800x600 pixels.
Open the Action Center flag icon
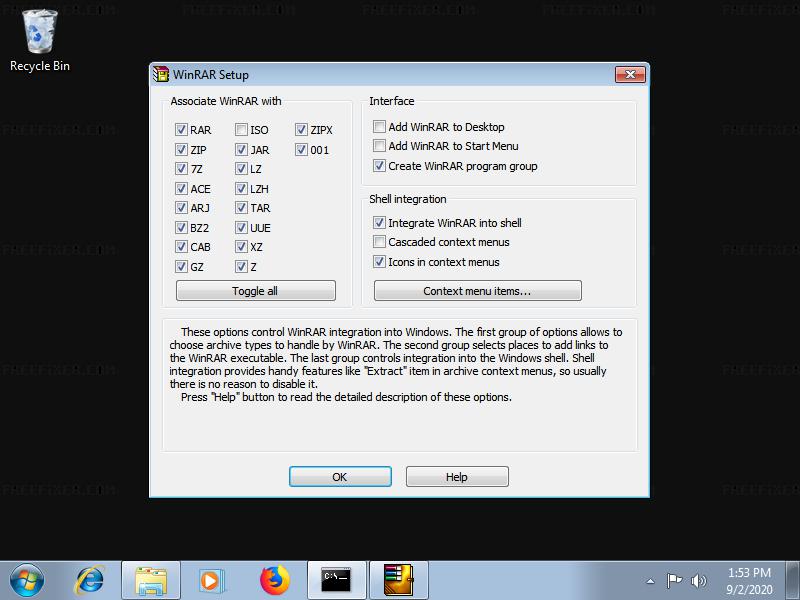point(674,581)
